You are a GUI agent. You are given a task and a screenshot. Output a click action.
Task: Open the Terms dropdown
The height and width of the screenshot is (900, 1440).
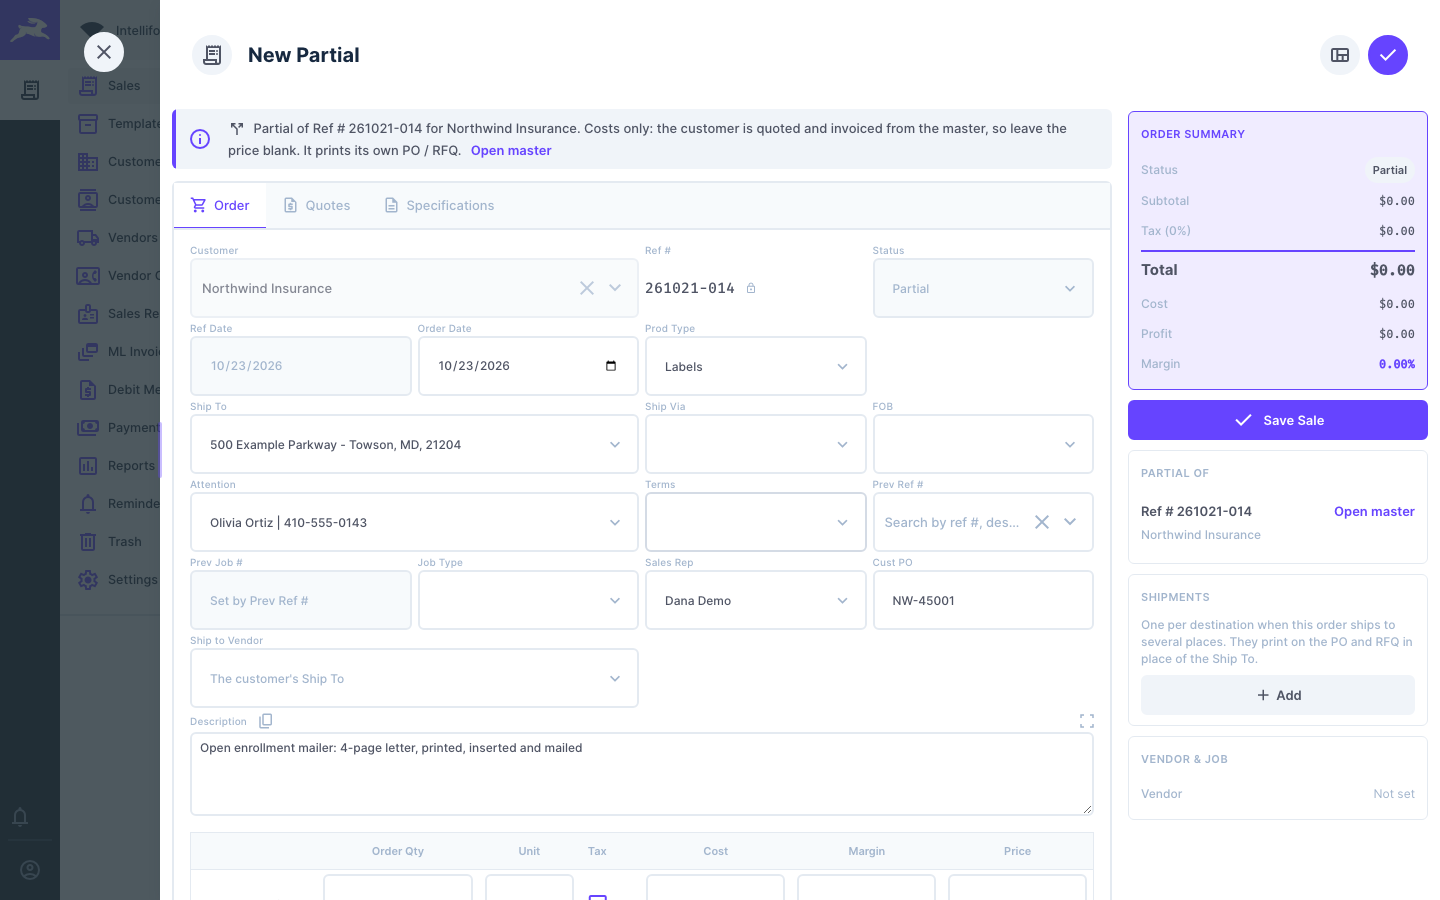756,522
